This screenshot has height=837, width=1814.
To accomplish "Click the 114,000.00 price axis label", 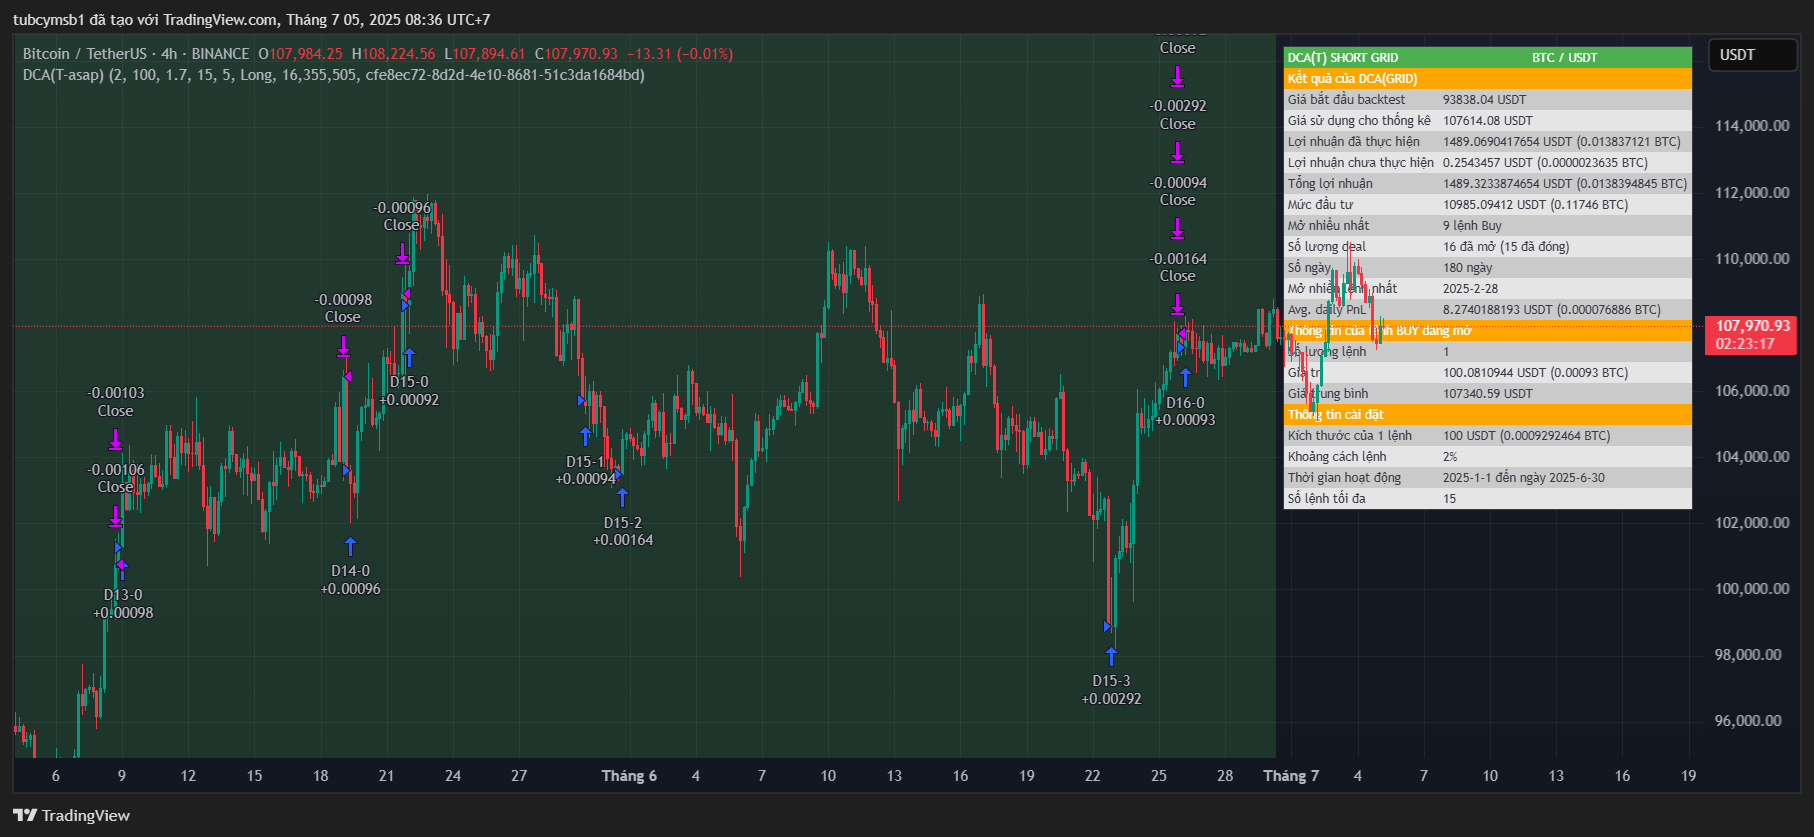I will pos(1752,126).
